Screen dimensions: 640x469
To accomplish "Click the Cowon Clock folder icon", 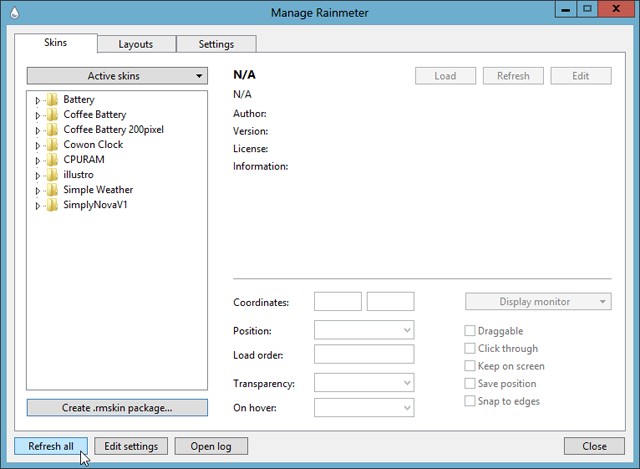I will pos(52,144).
